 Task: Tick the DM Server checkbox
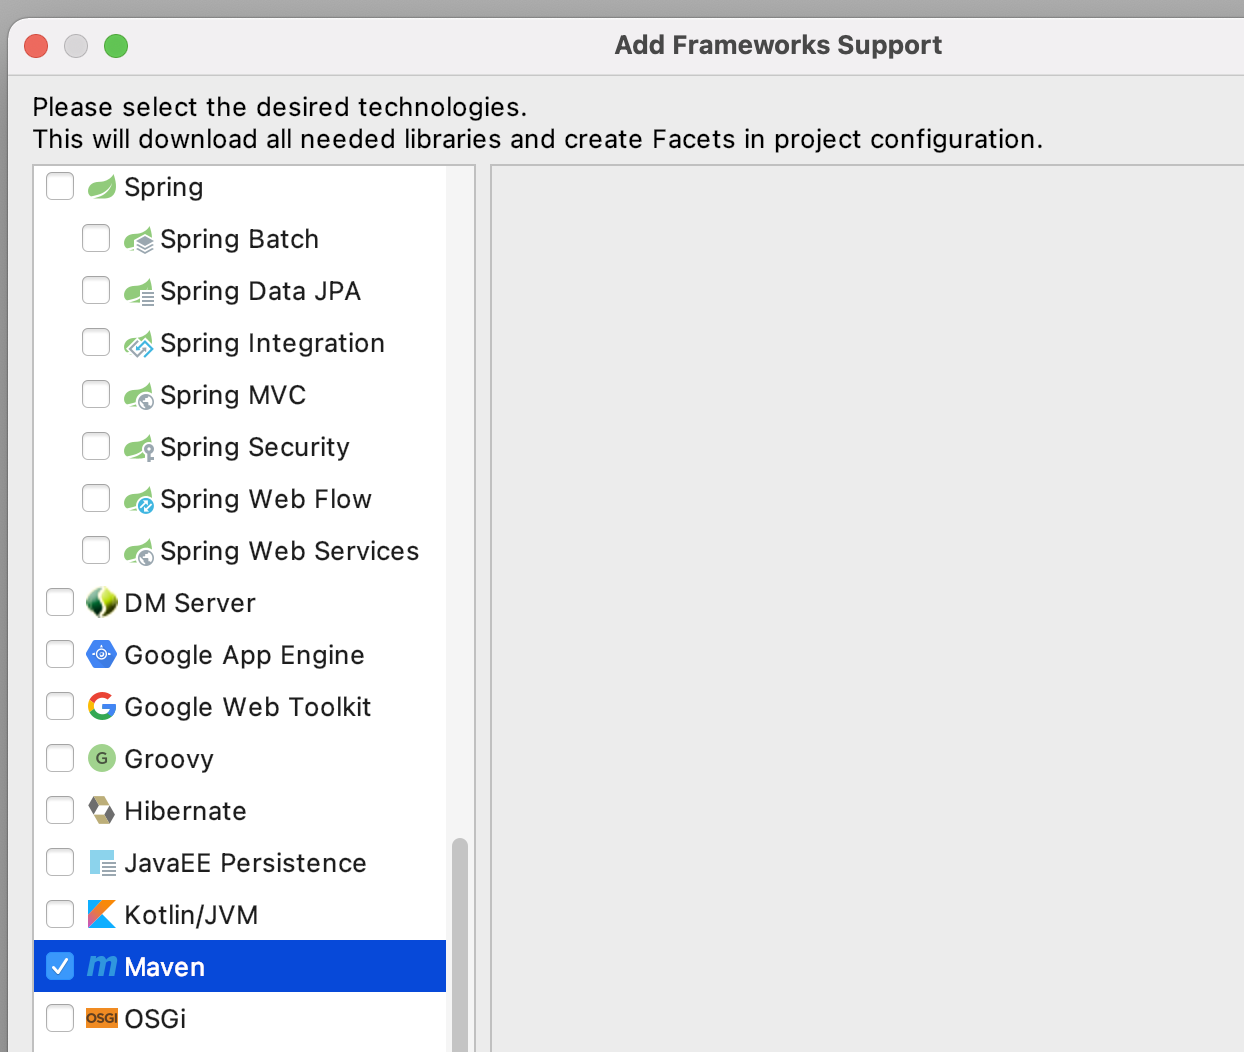click(60, 602)
